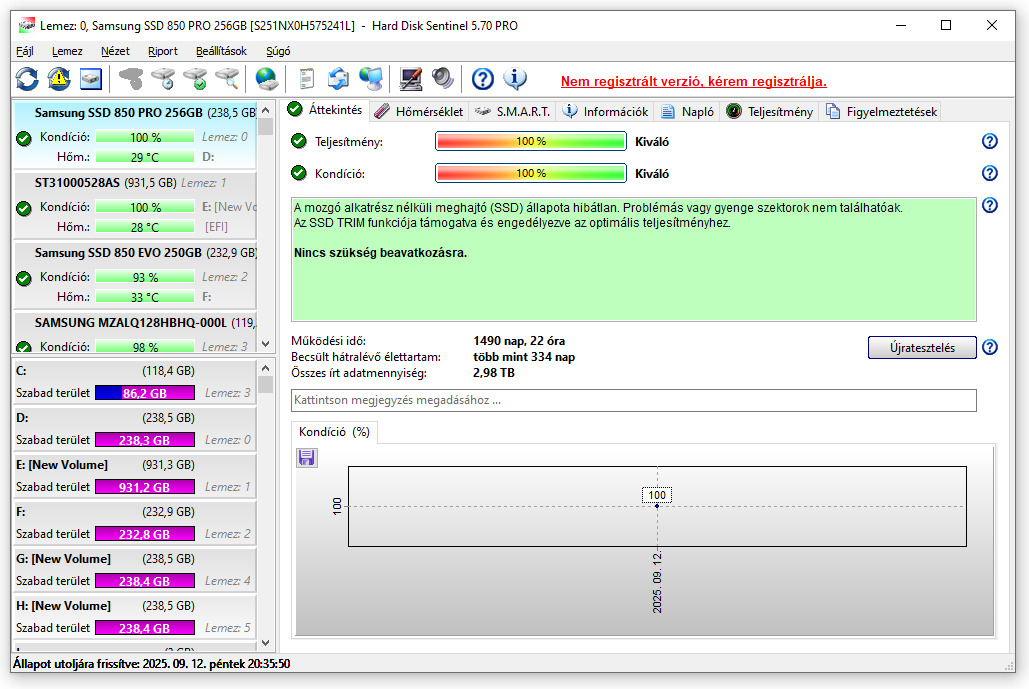1029x689 pixels.
Task: Select the Áttekintés tab
Action: pos(326,110)
